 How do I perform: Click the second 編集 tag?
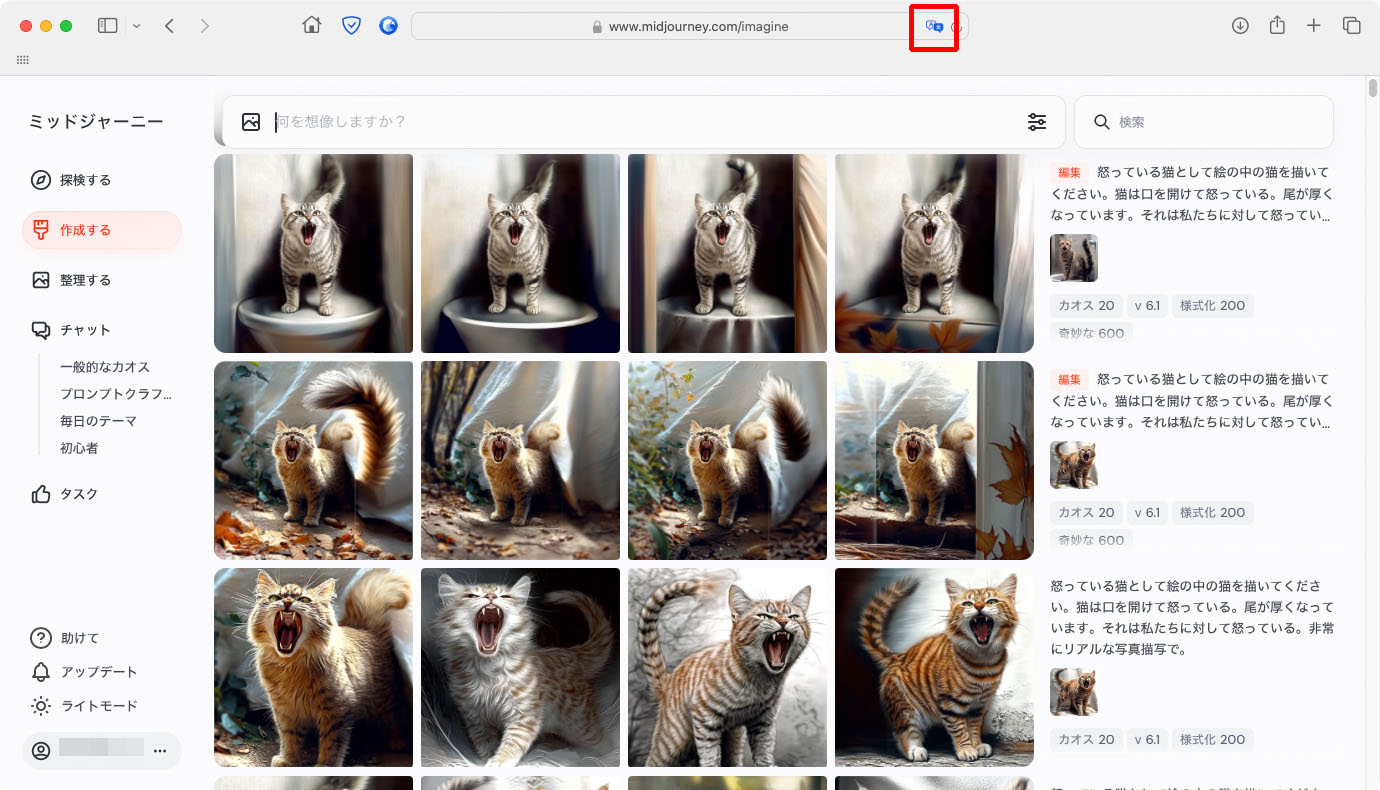(1070, 379)
